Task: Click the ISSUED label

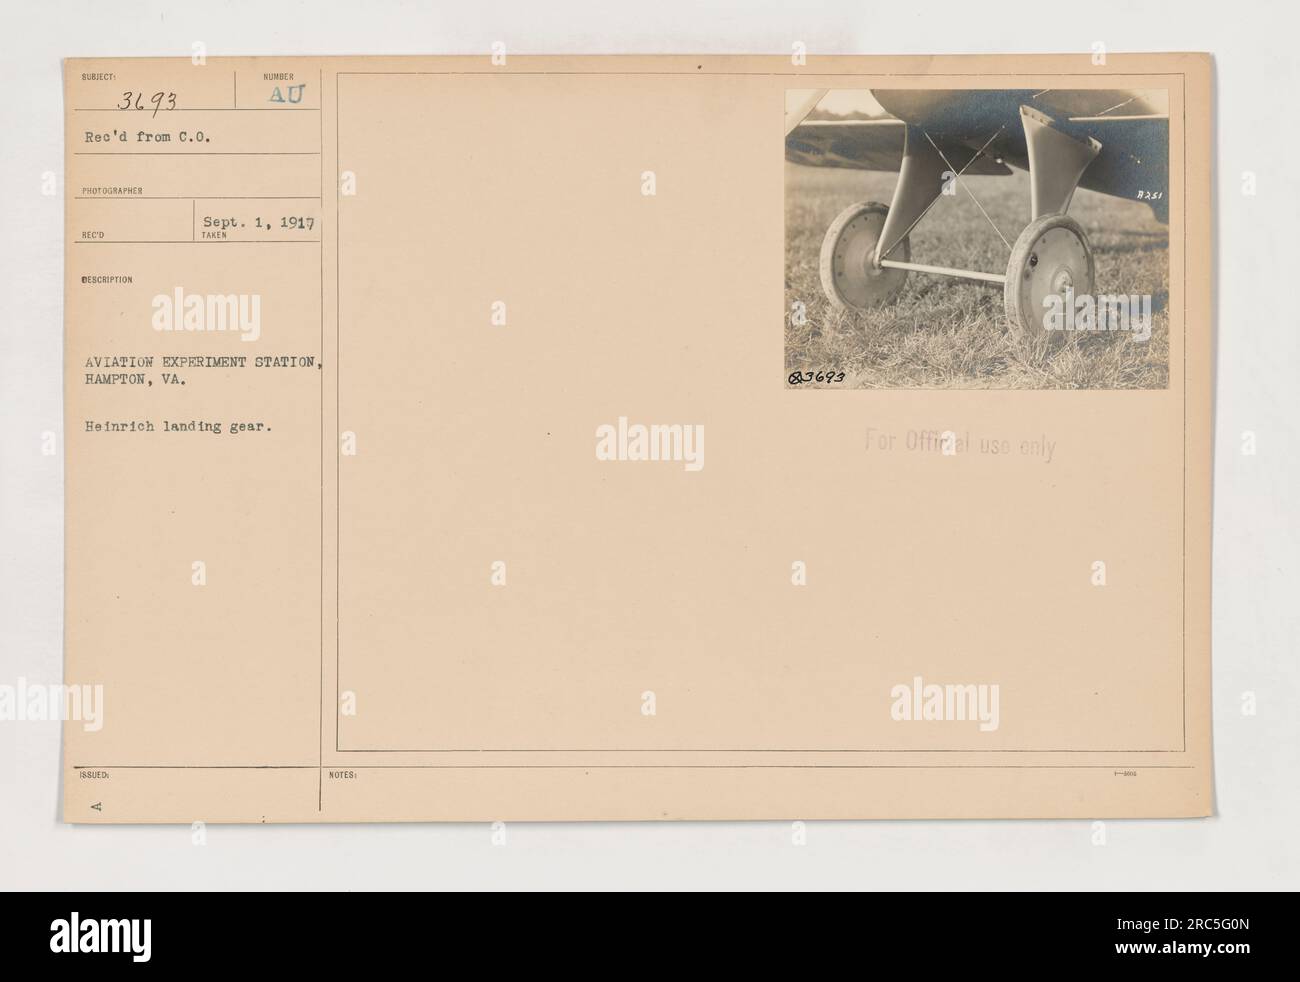Action: point(83,774)
